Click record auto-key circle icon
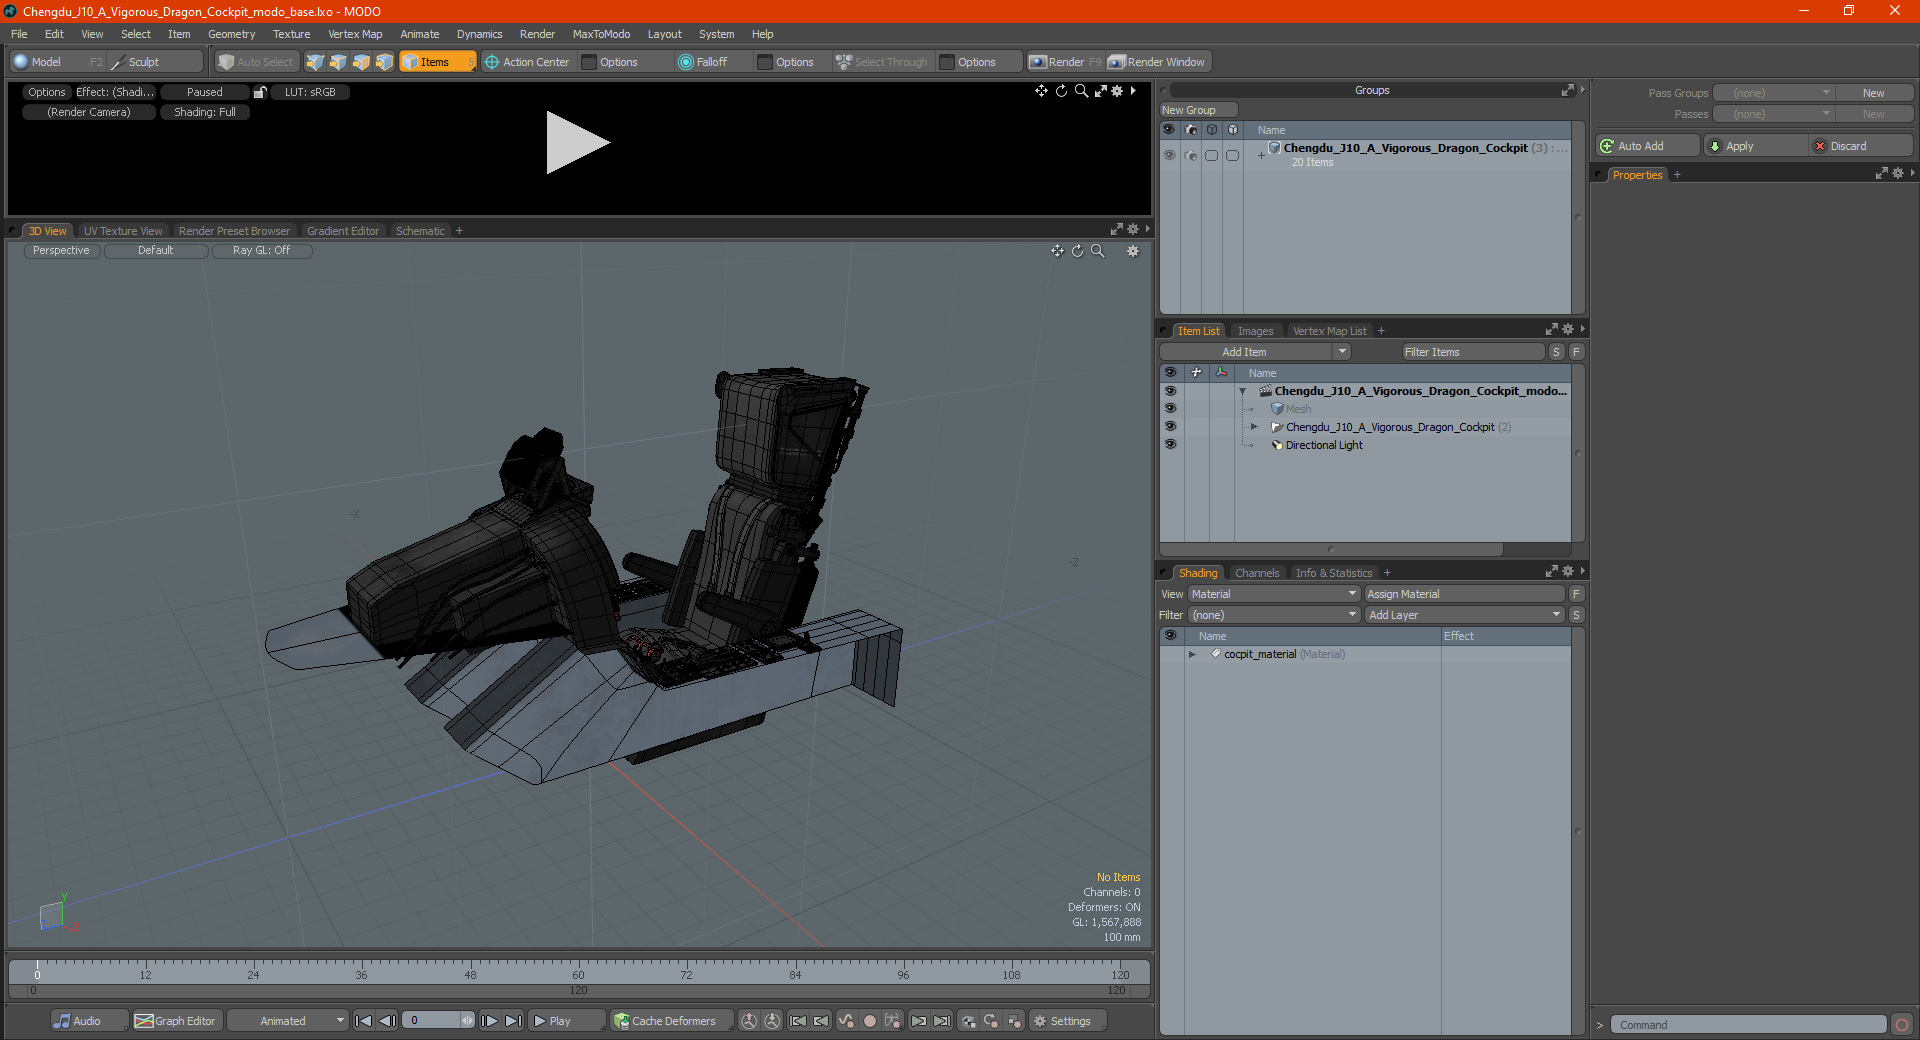 (x=870, y=1021)
